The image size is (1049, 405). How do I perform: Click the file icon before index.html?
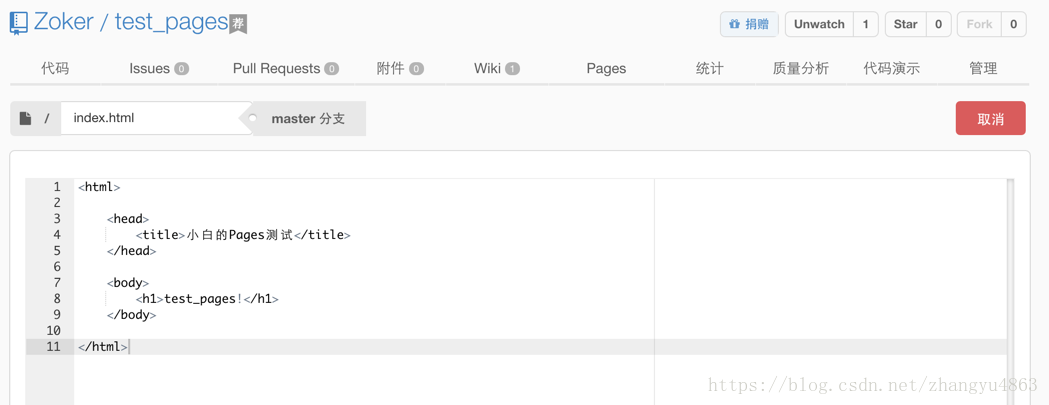tap(26, 118)
